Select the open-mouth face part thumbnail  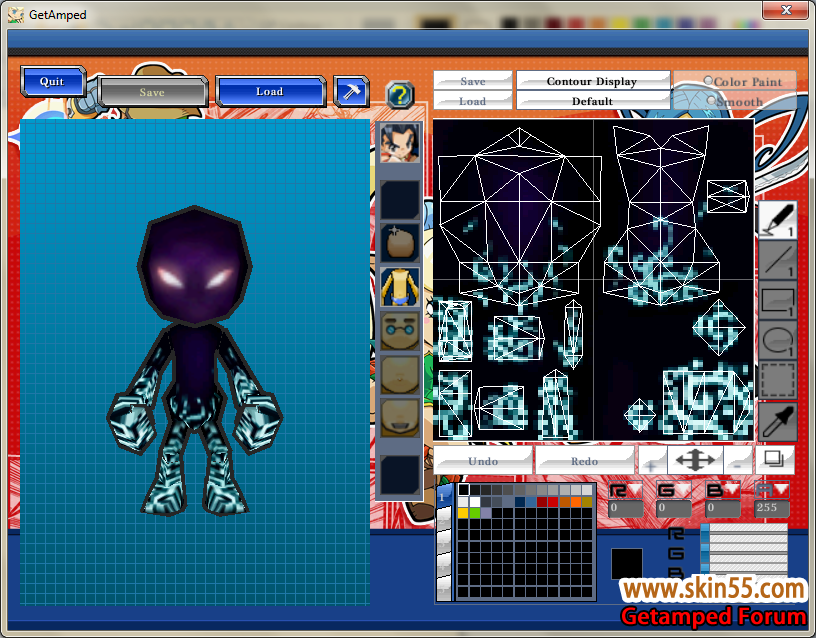click(399, 418)
